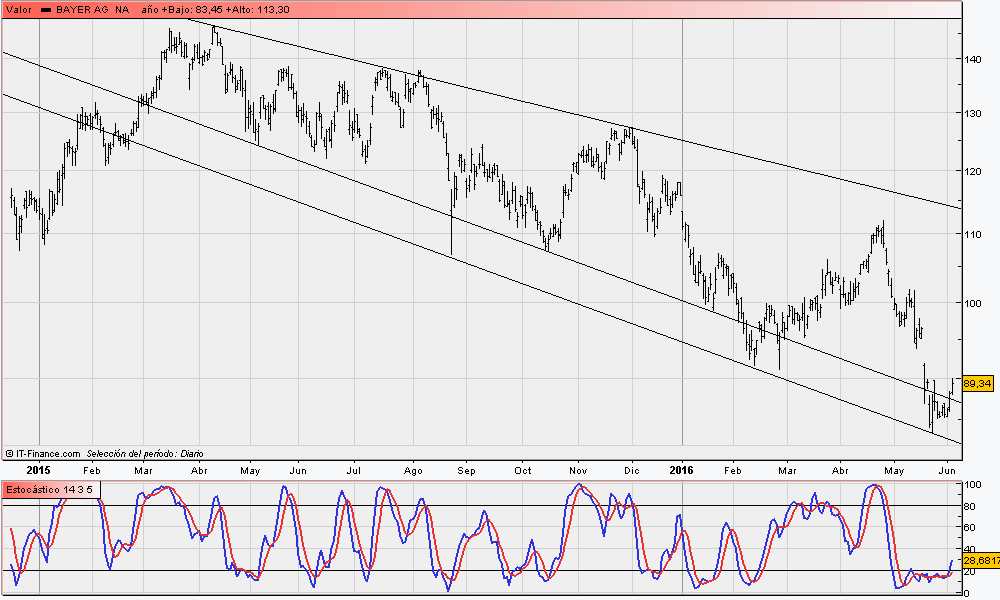Click the 2016 year marker on time axis
The height and width of the screenshot is (600, 1000).
pos(681,470)
